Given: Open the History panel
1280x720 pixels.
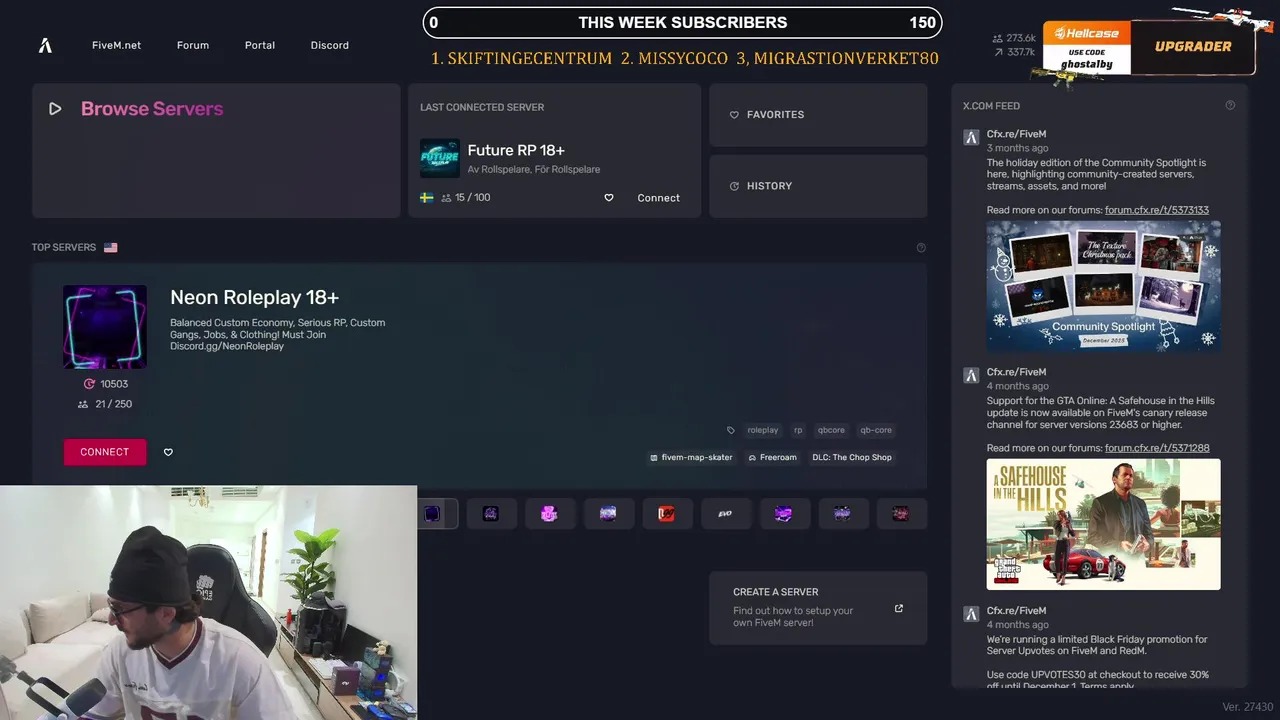Looking at the screenshot, I should pyautogui.click(x=818, y=186).
